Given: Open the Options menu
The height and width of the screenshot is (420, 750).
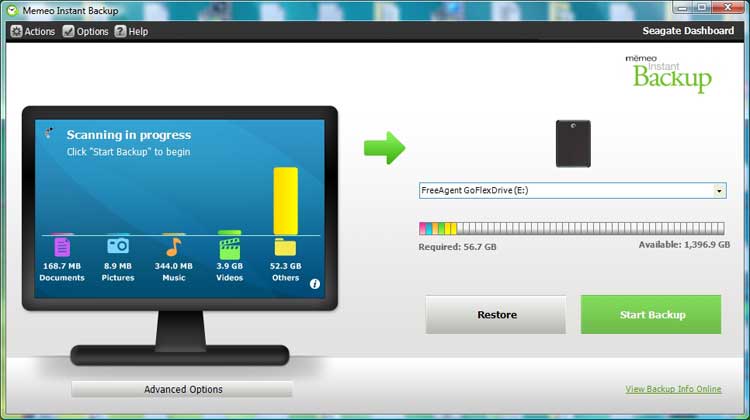Looking at the screenshot, I should point(86,32).
